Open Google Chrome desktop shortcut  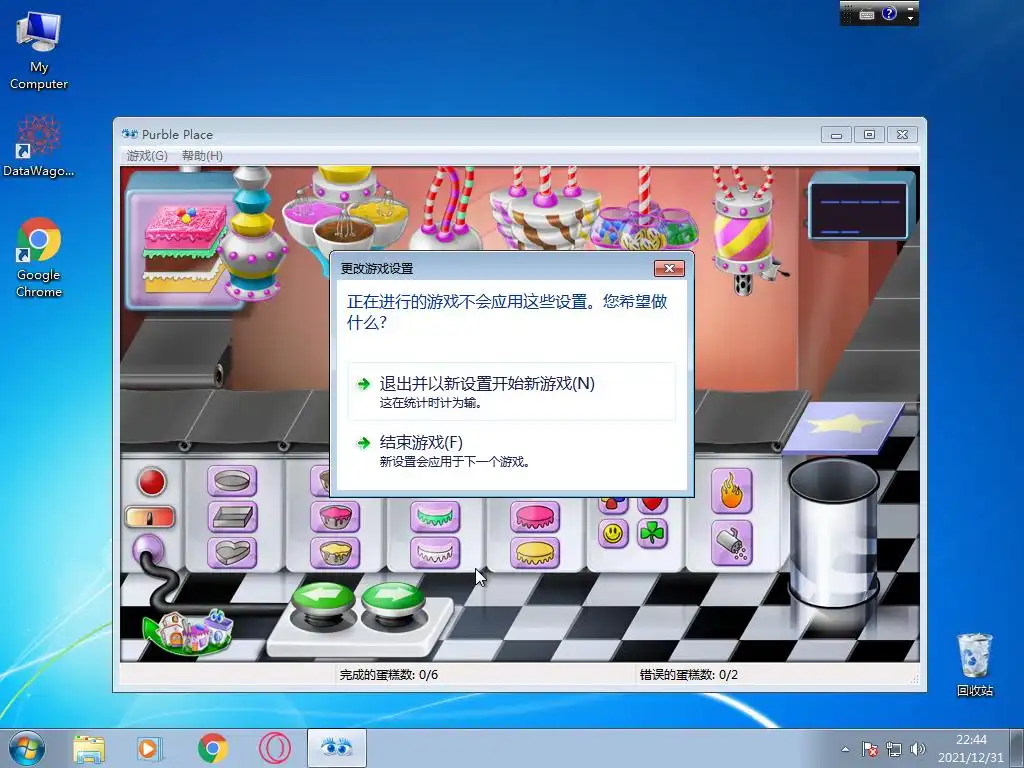[x=39, y=257]
